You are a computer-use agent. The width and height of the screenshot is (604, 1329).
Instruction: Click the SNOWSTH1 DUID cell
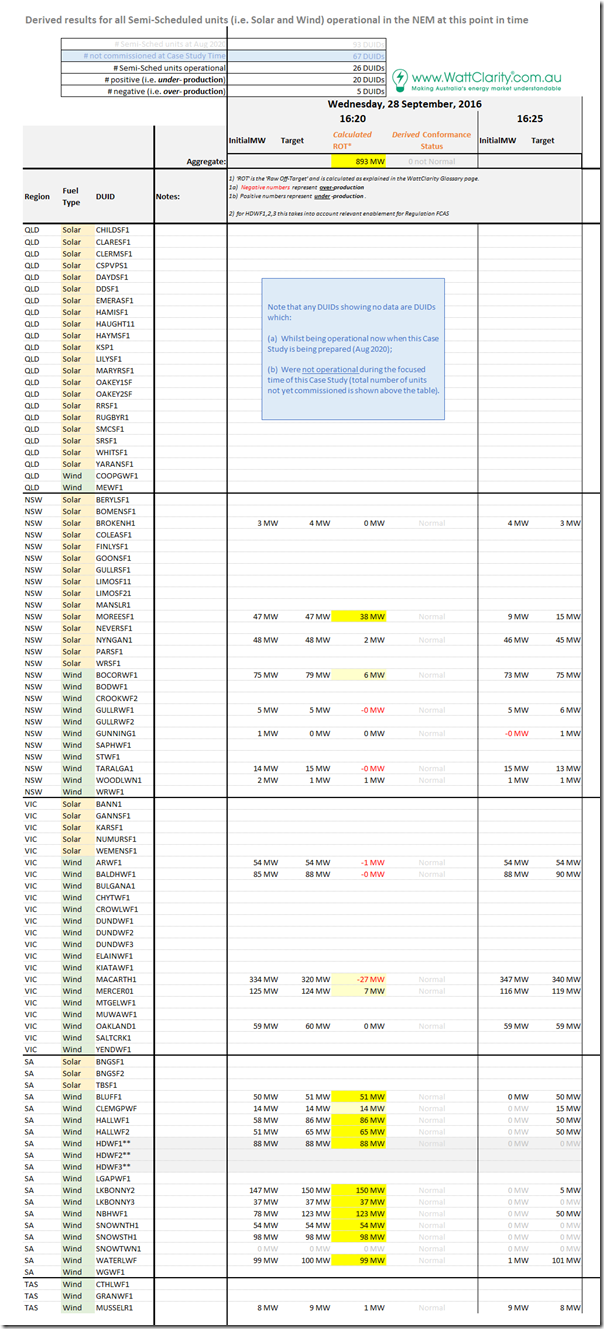117,1237
